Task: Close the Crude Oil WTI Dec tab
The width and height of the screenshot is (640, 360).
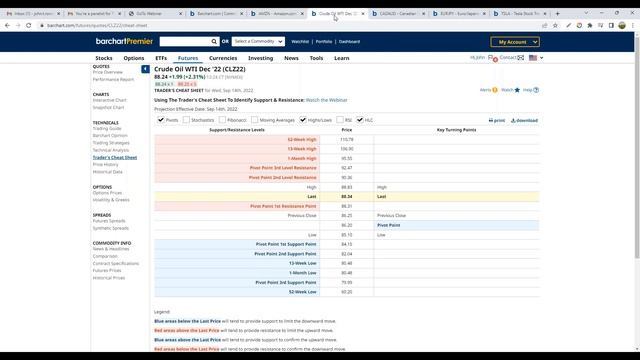Action: point(363,13)
